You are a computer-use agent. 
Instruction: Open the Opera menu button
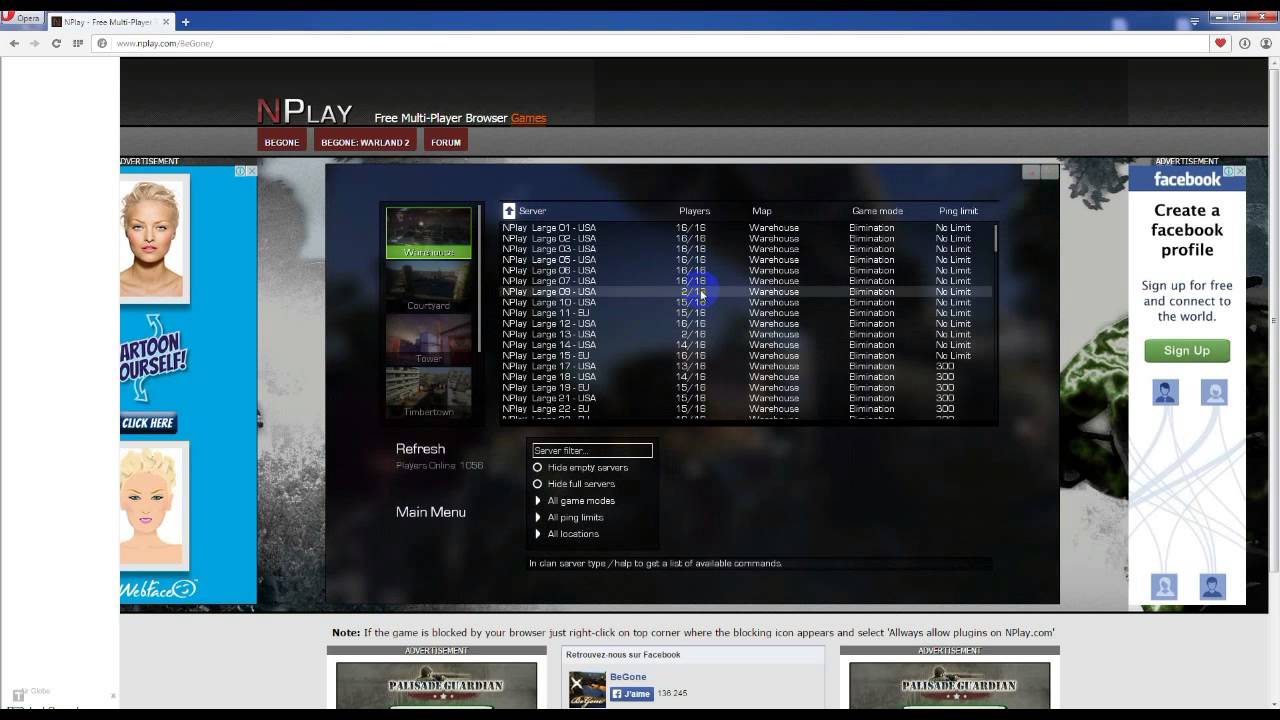click(x=22, y=18)
